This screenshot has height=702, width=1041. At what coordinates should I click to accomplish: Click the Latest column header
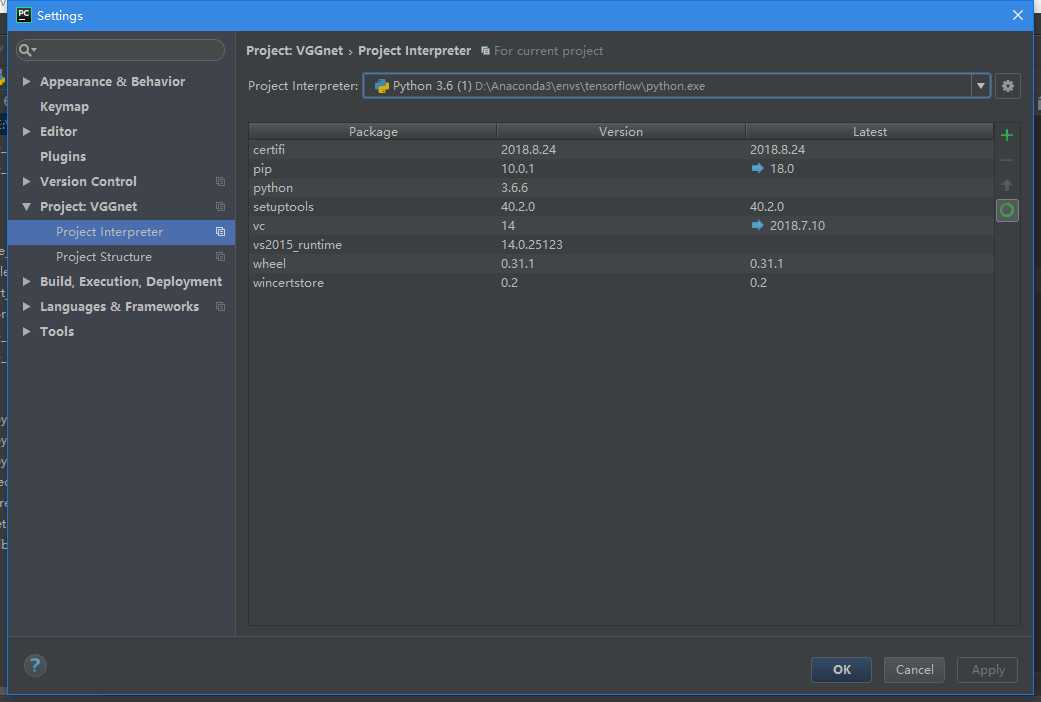pyautogui.click(x=869, y=132)
